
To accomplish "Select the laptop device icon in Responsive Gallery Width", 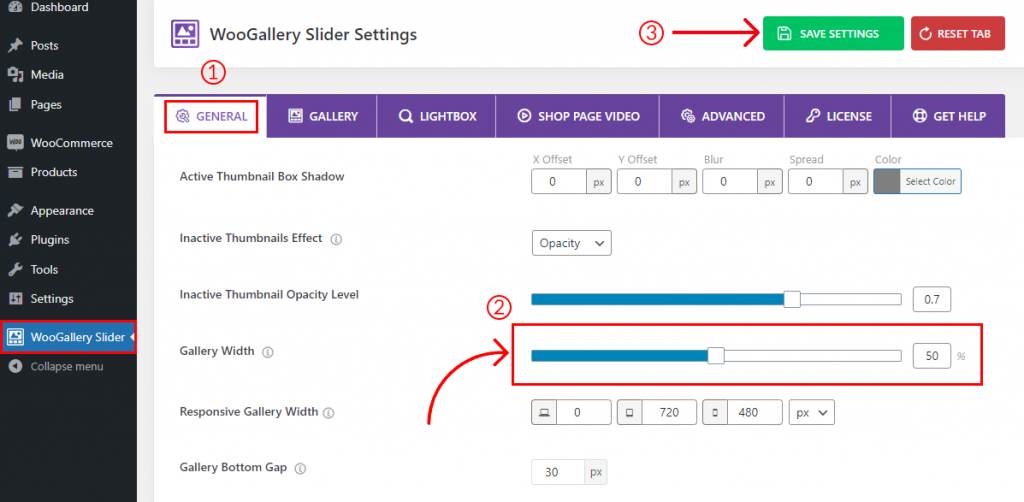I will pos(543,413).
